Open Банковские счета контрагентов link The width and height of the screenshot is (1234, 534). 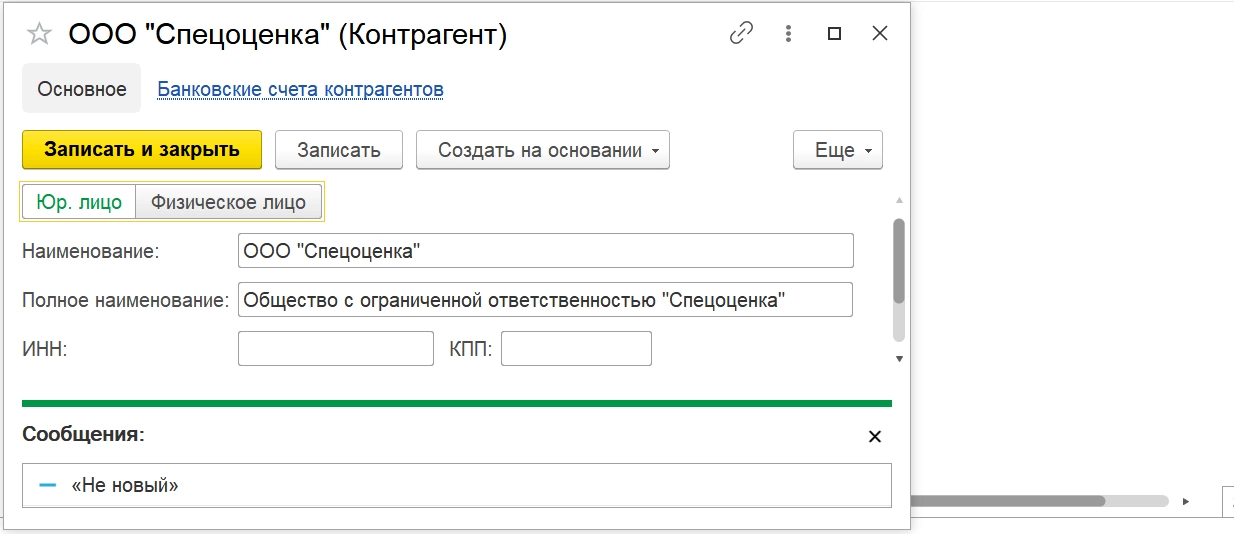(x=301, y=89)
